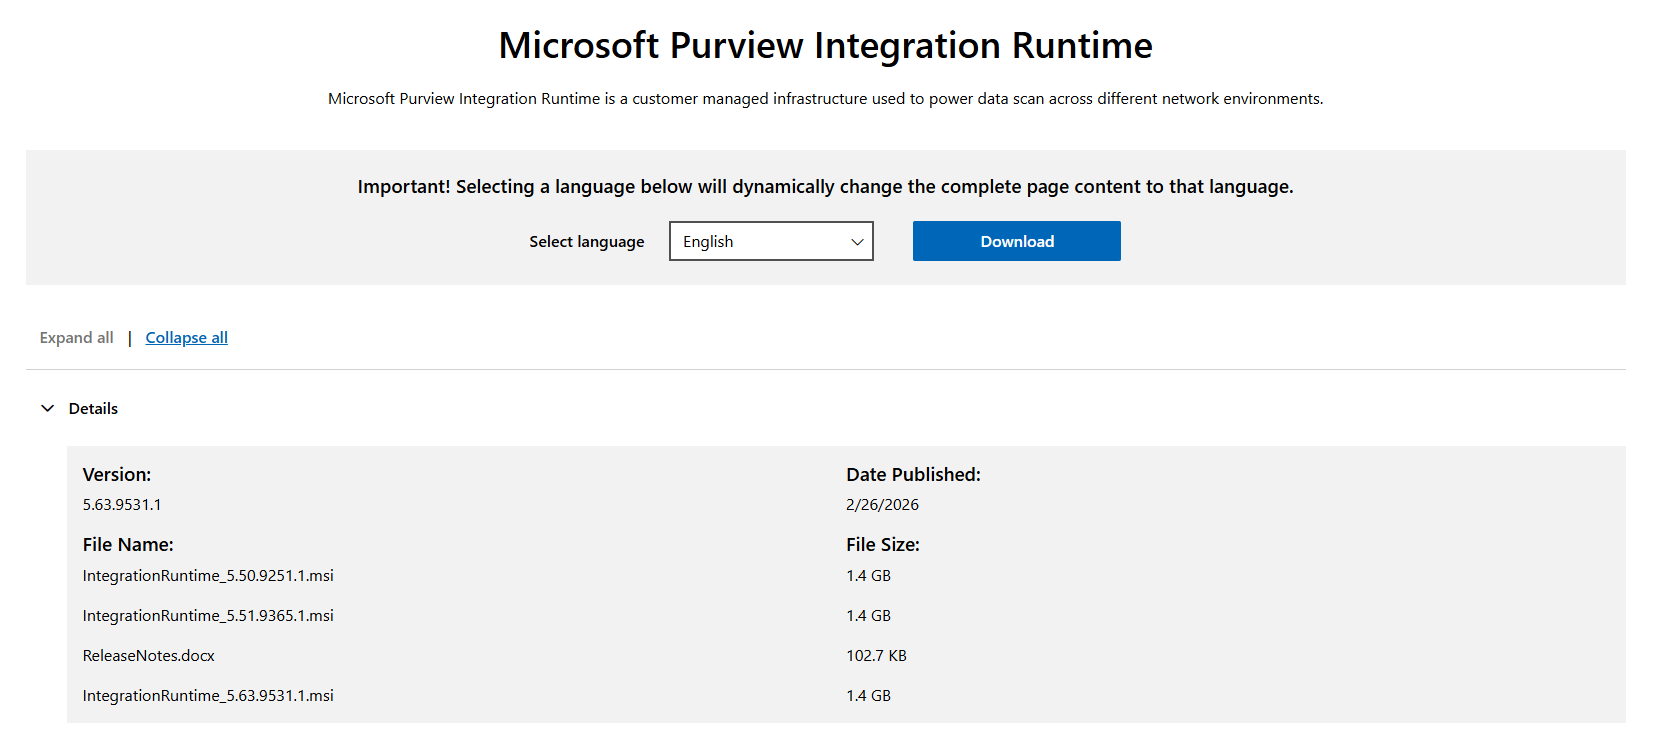1659x738 pixels.
Task: Click file name IntegrationRuntime_5.51.9365.1.msi
Action: tap(208, 616)
